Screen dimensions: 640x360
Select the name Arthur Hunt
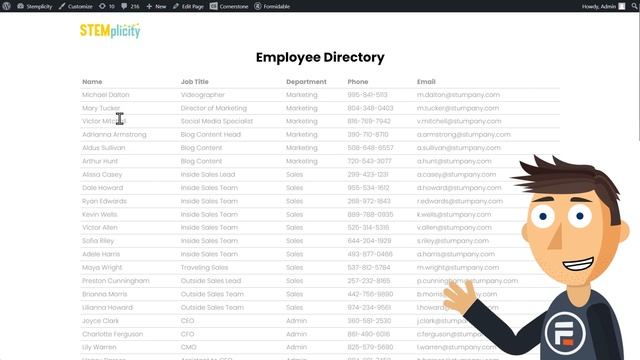tap(100, 161)
